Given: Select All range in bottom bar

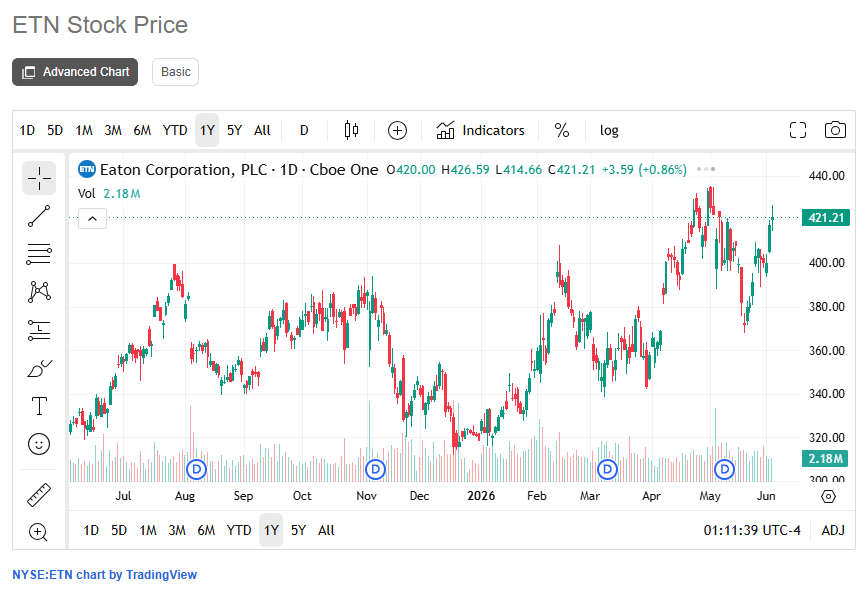Looking at the screenshot, I should tap(326, 530).
